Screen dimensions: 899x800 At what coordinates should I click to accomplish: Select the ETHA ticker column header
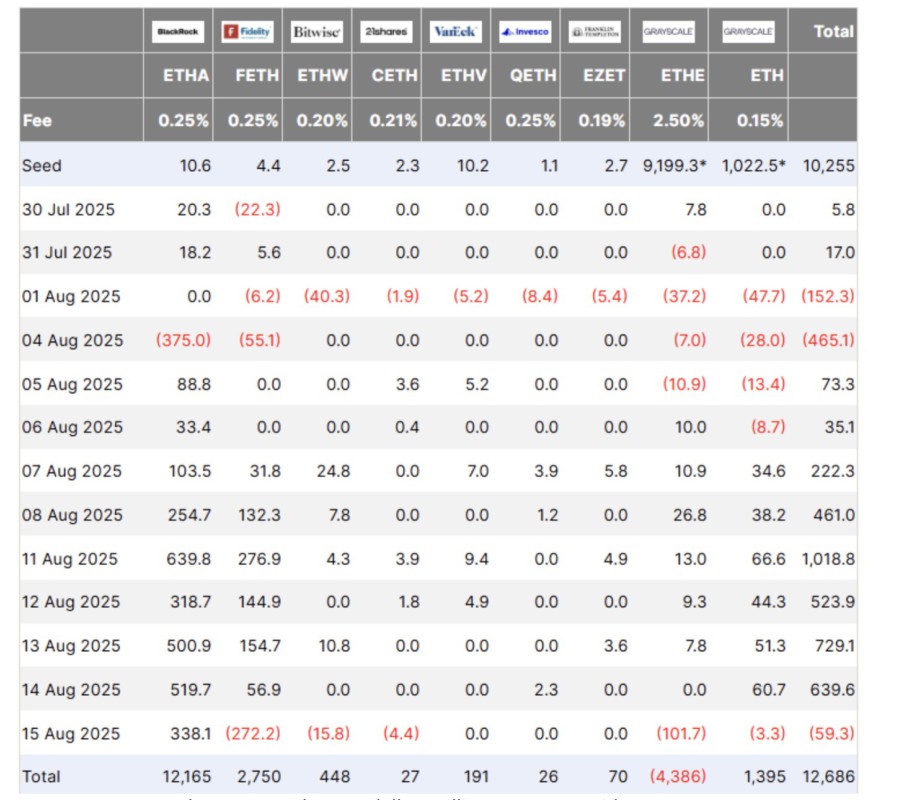(186, 76)
